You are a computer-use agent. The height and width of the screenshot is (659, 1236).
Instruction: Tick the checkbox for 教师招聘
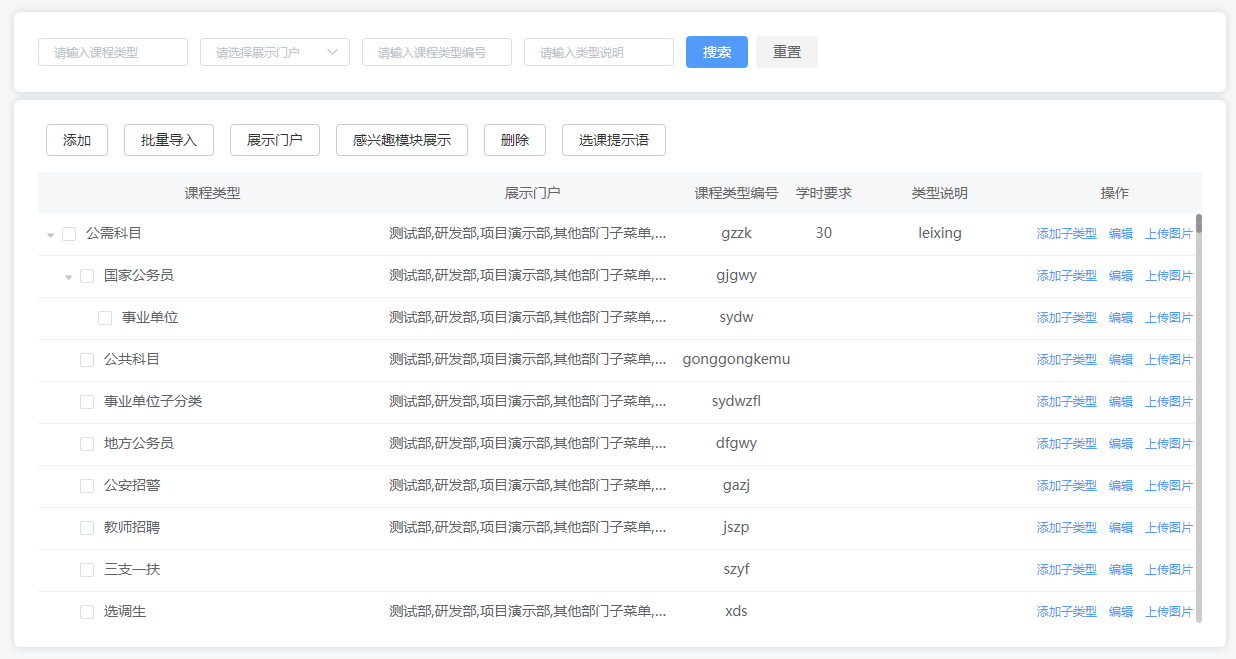87,528
